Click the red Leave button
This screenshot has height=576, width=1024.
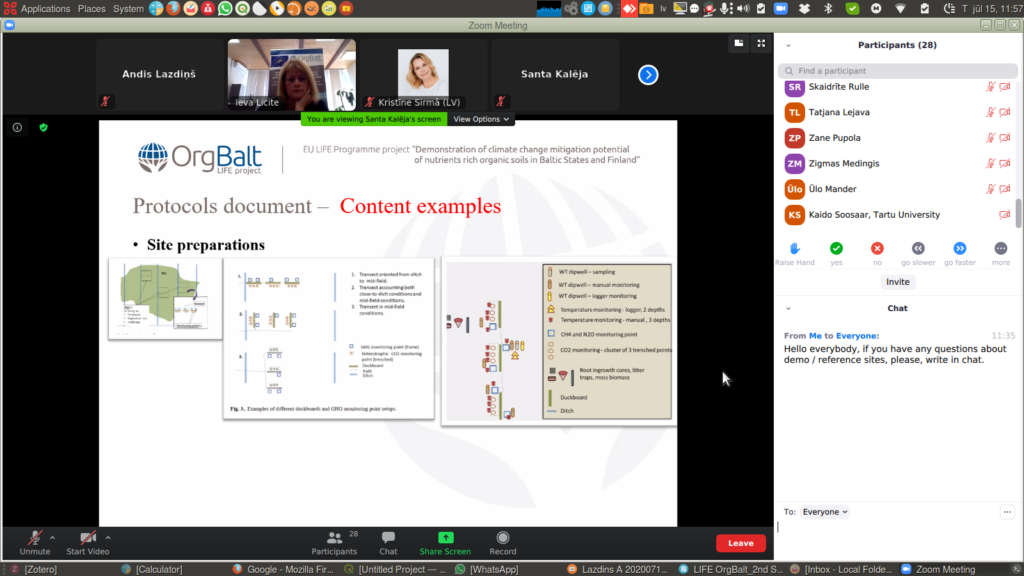(x=740, y=543)
